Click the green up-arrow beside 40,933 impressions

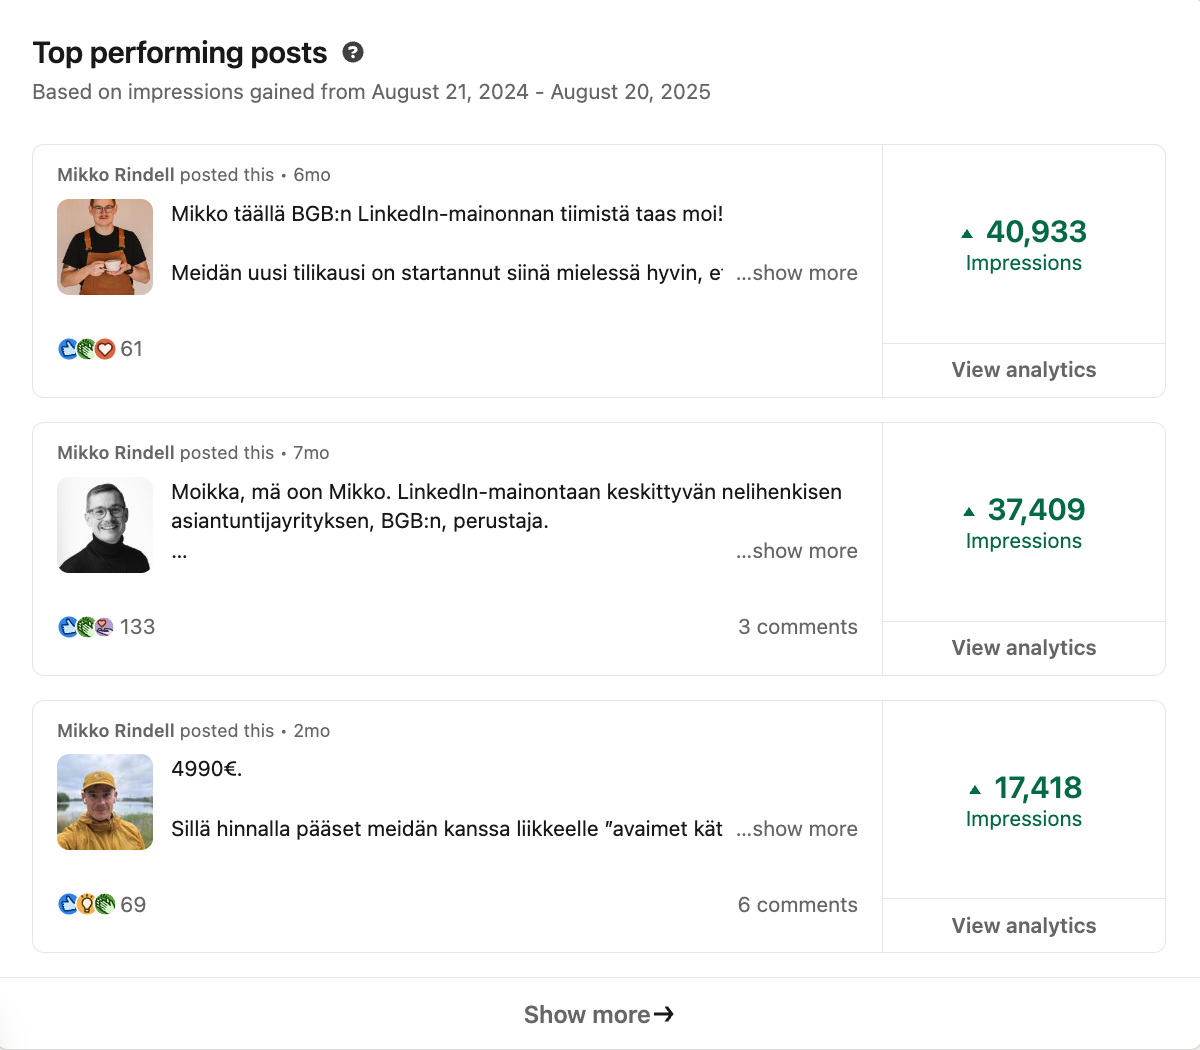[x=967, y=234]
